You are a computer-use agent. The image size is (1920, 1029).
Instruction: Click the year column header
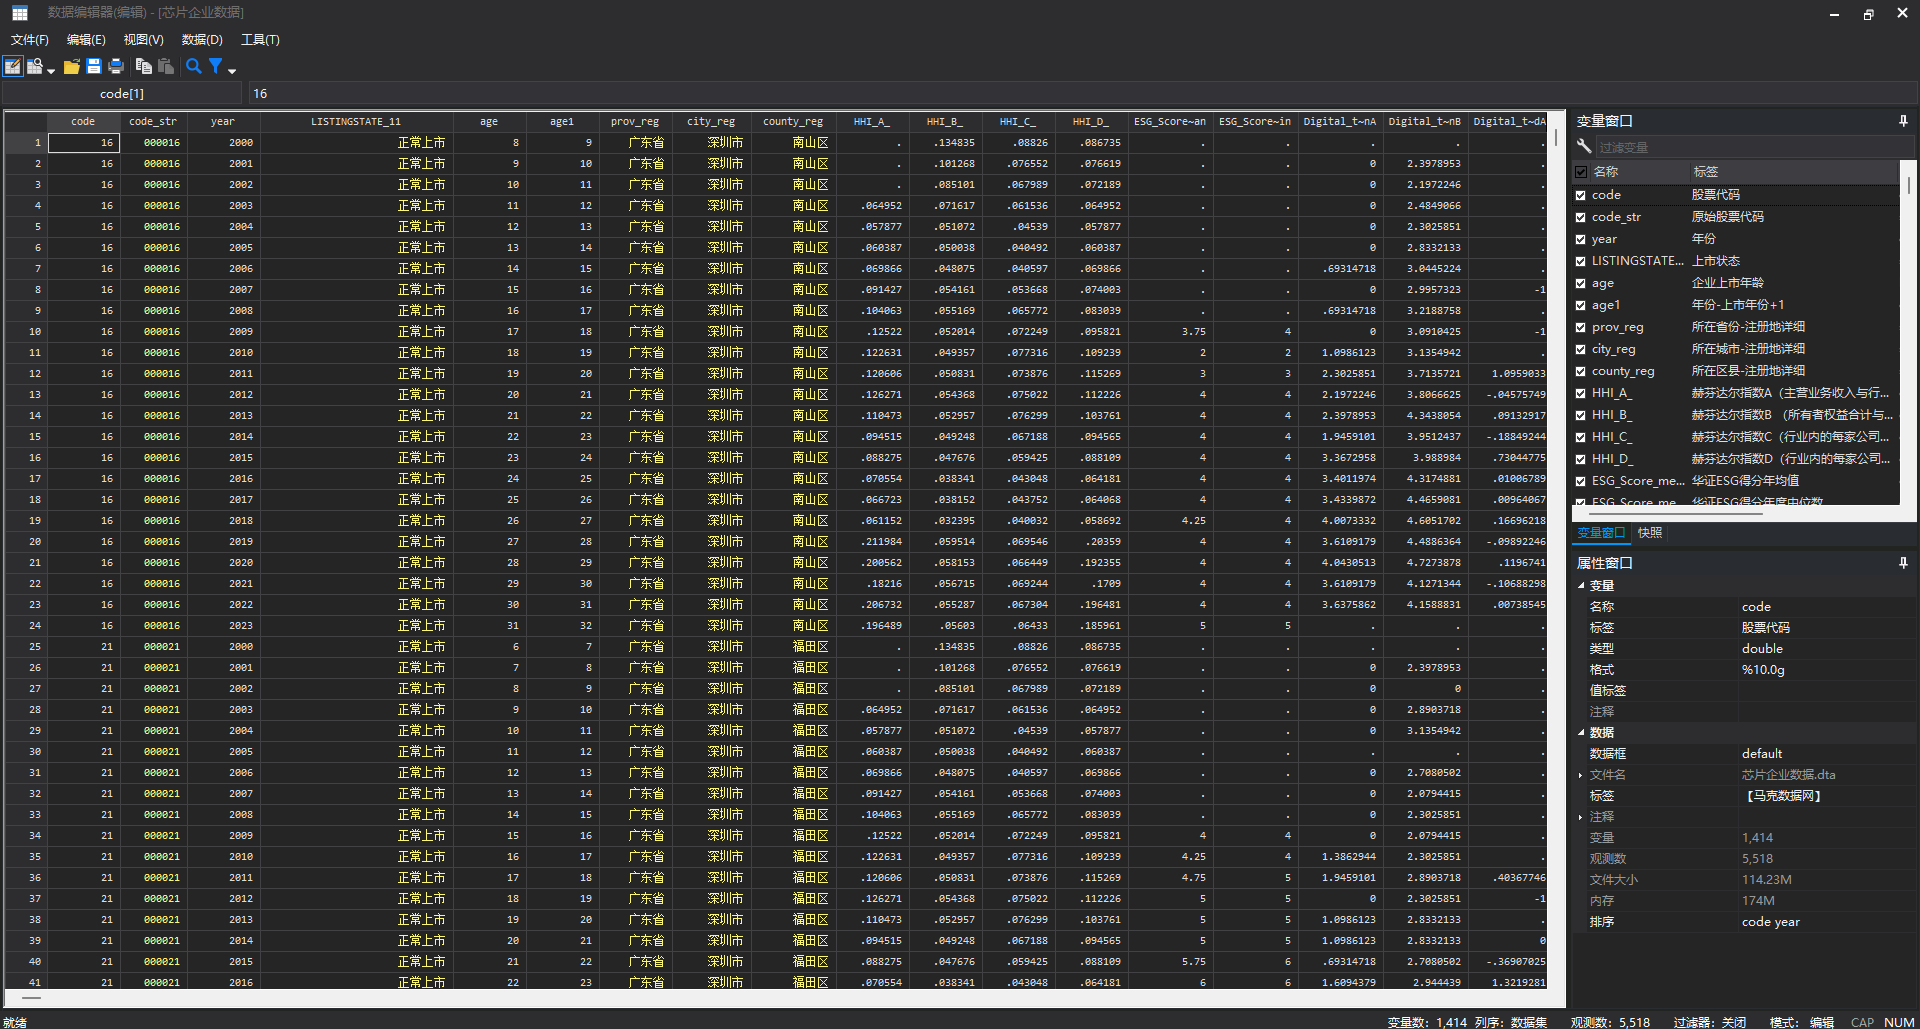(x=223, y=121)
